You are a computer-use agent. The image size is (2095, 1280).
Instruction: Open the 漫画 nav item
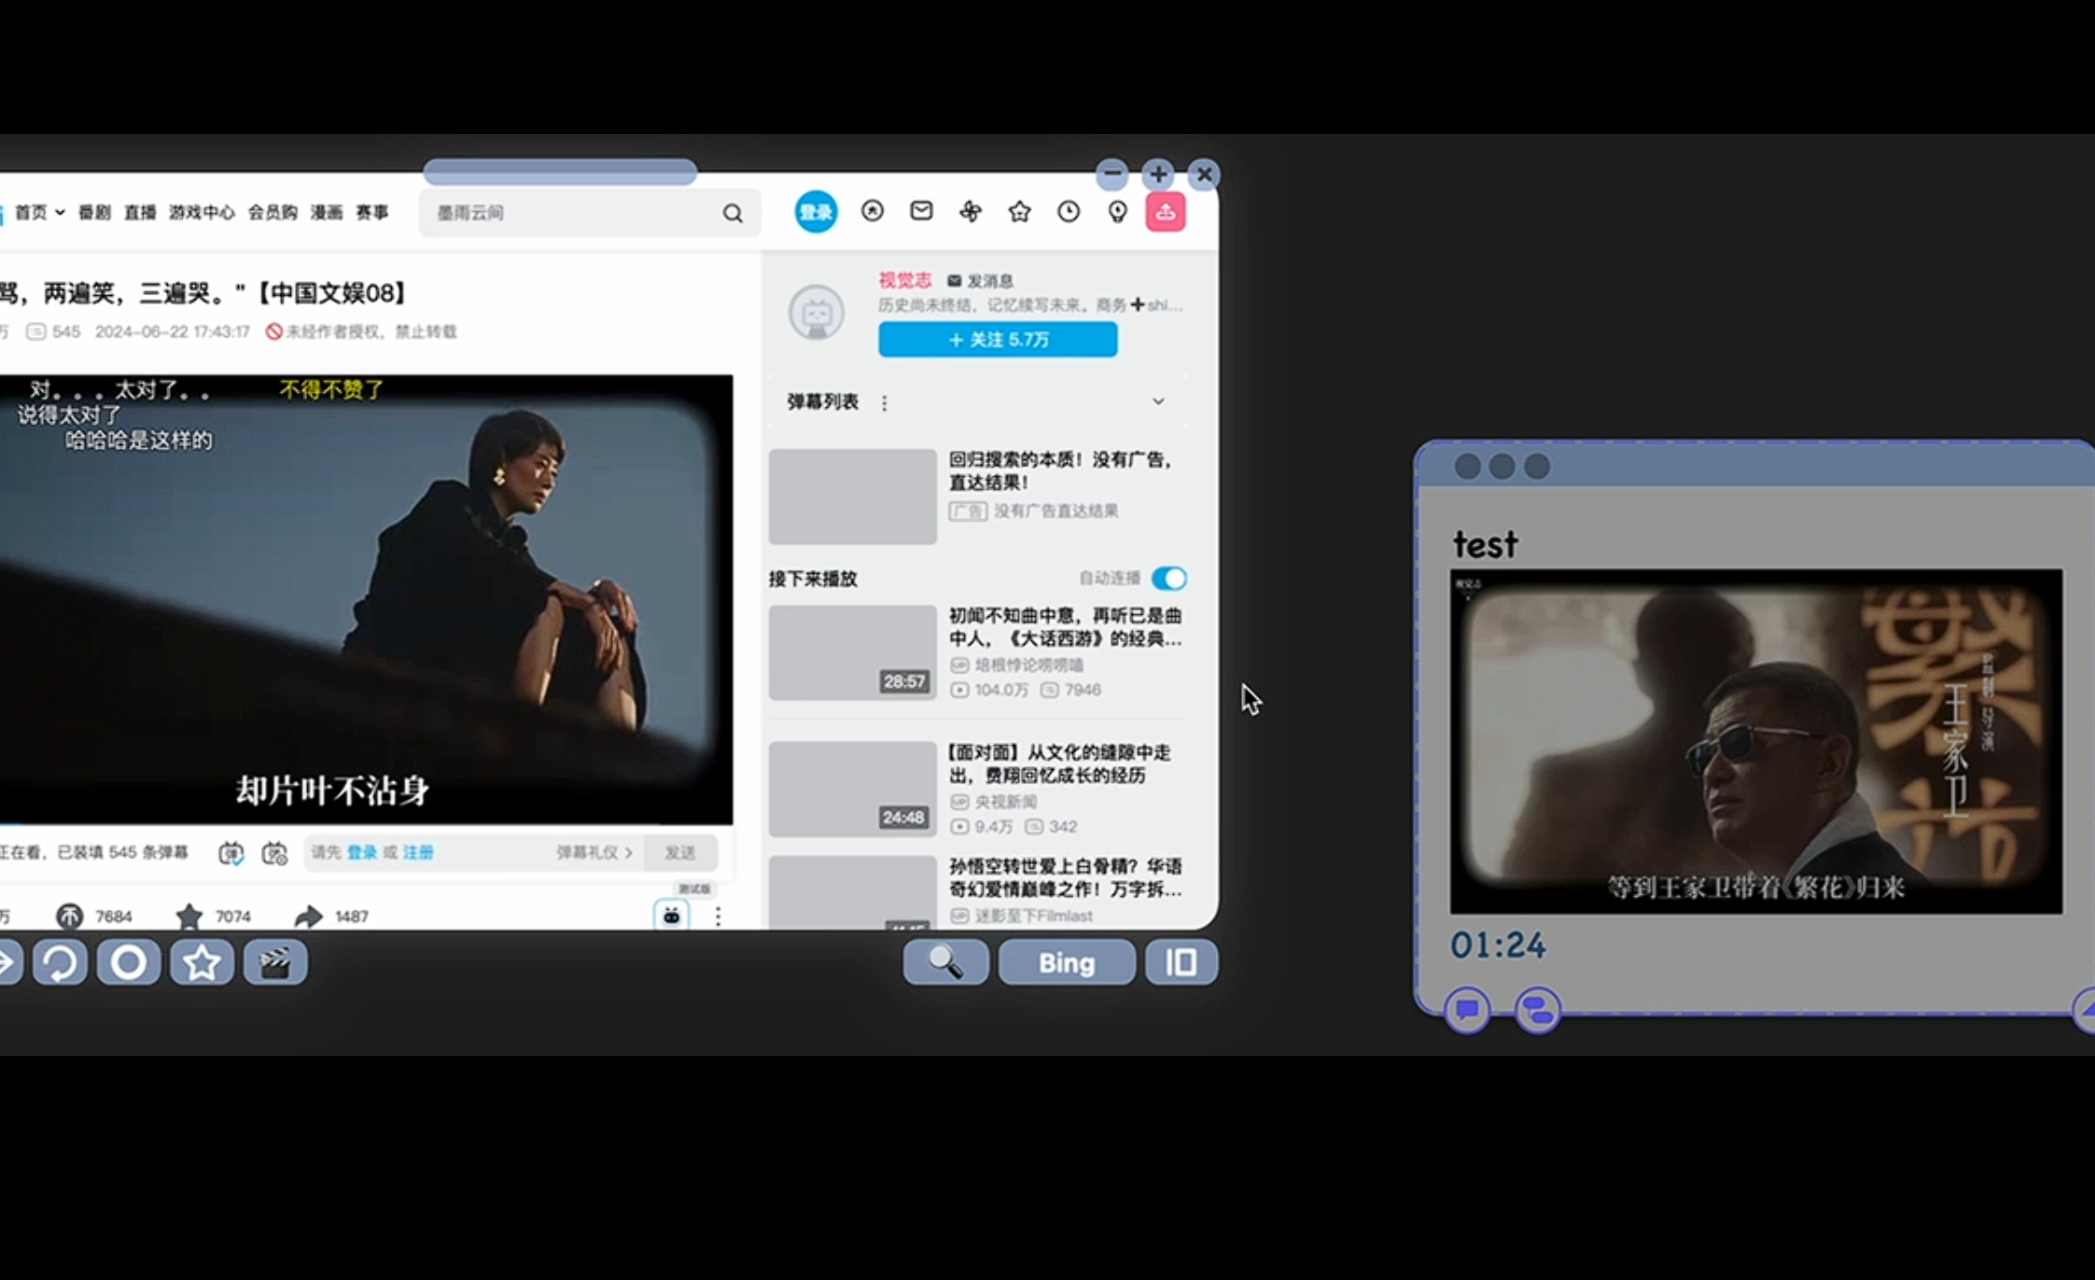pyautogui.click(x=326, y=212)
